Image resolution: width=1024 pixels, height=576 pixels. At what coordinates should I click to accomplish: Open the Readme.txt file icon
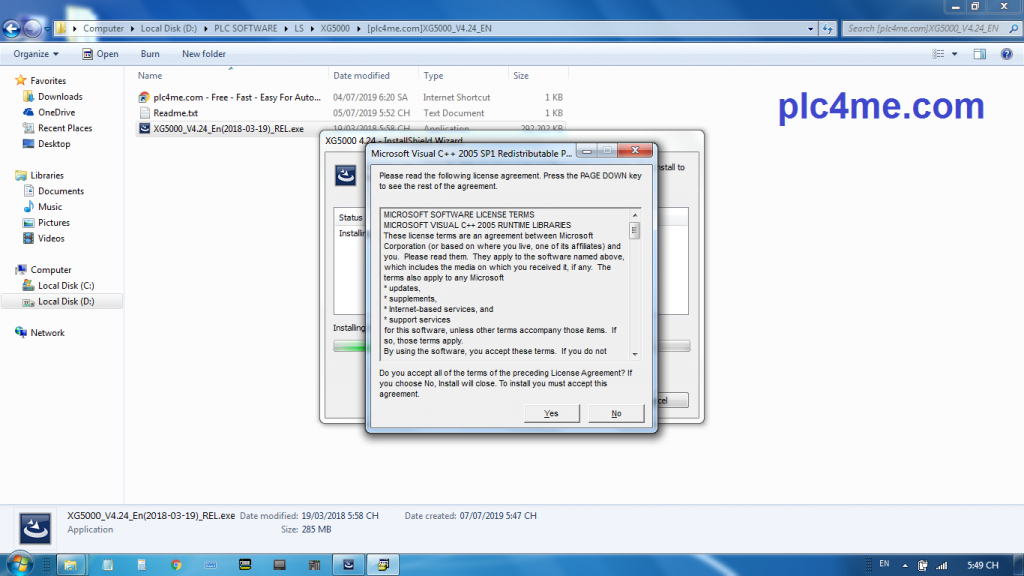[145, 113]
